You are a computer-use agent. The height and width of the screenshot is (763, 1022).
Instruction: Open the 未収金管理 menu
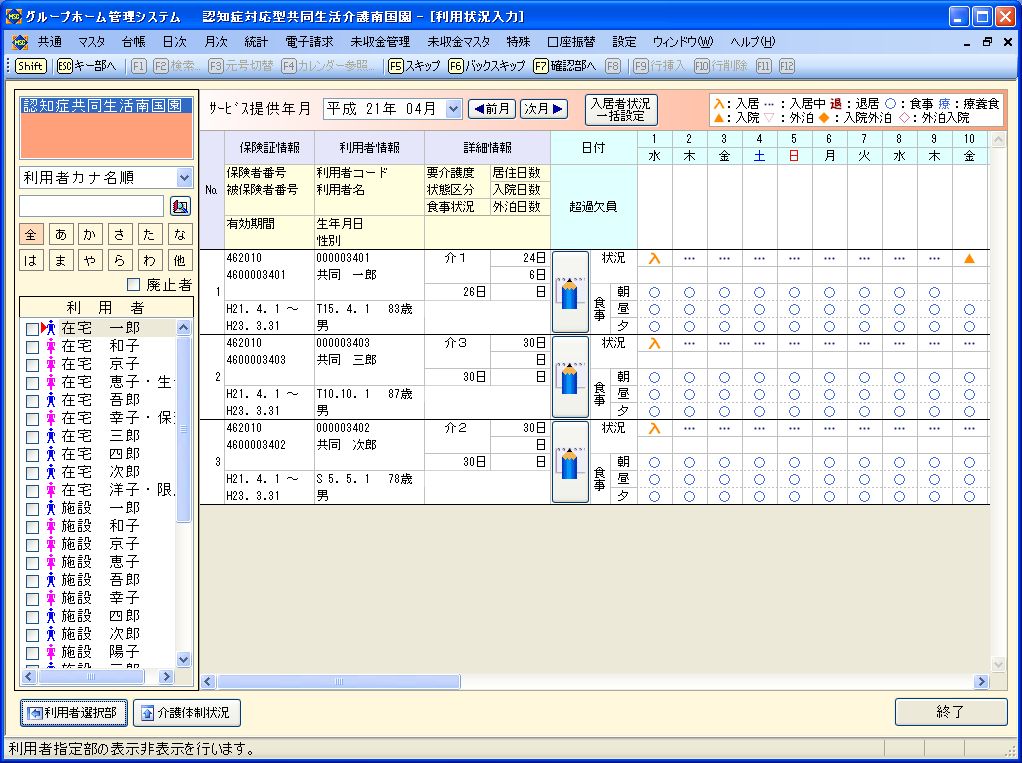point(380,42)
